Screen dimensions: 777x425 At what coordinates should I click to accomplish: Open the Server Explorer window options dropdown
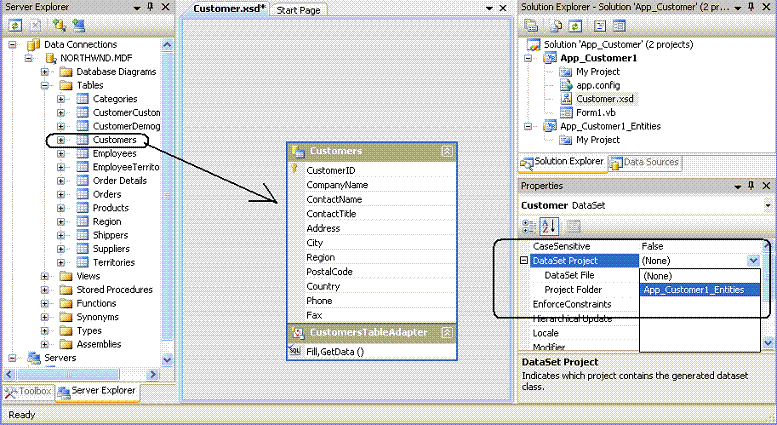138,8
